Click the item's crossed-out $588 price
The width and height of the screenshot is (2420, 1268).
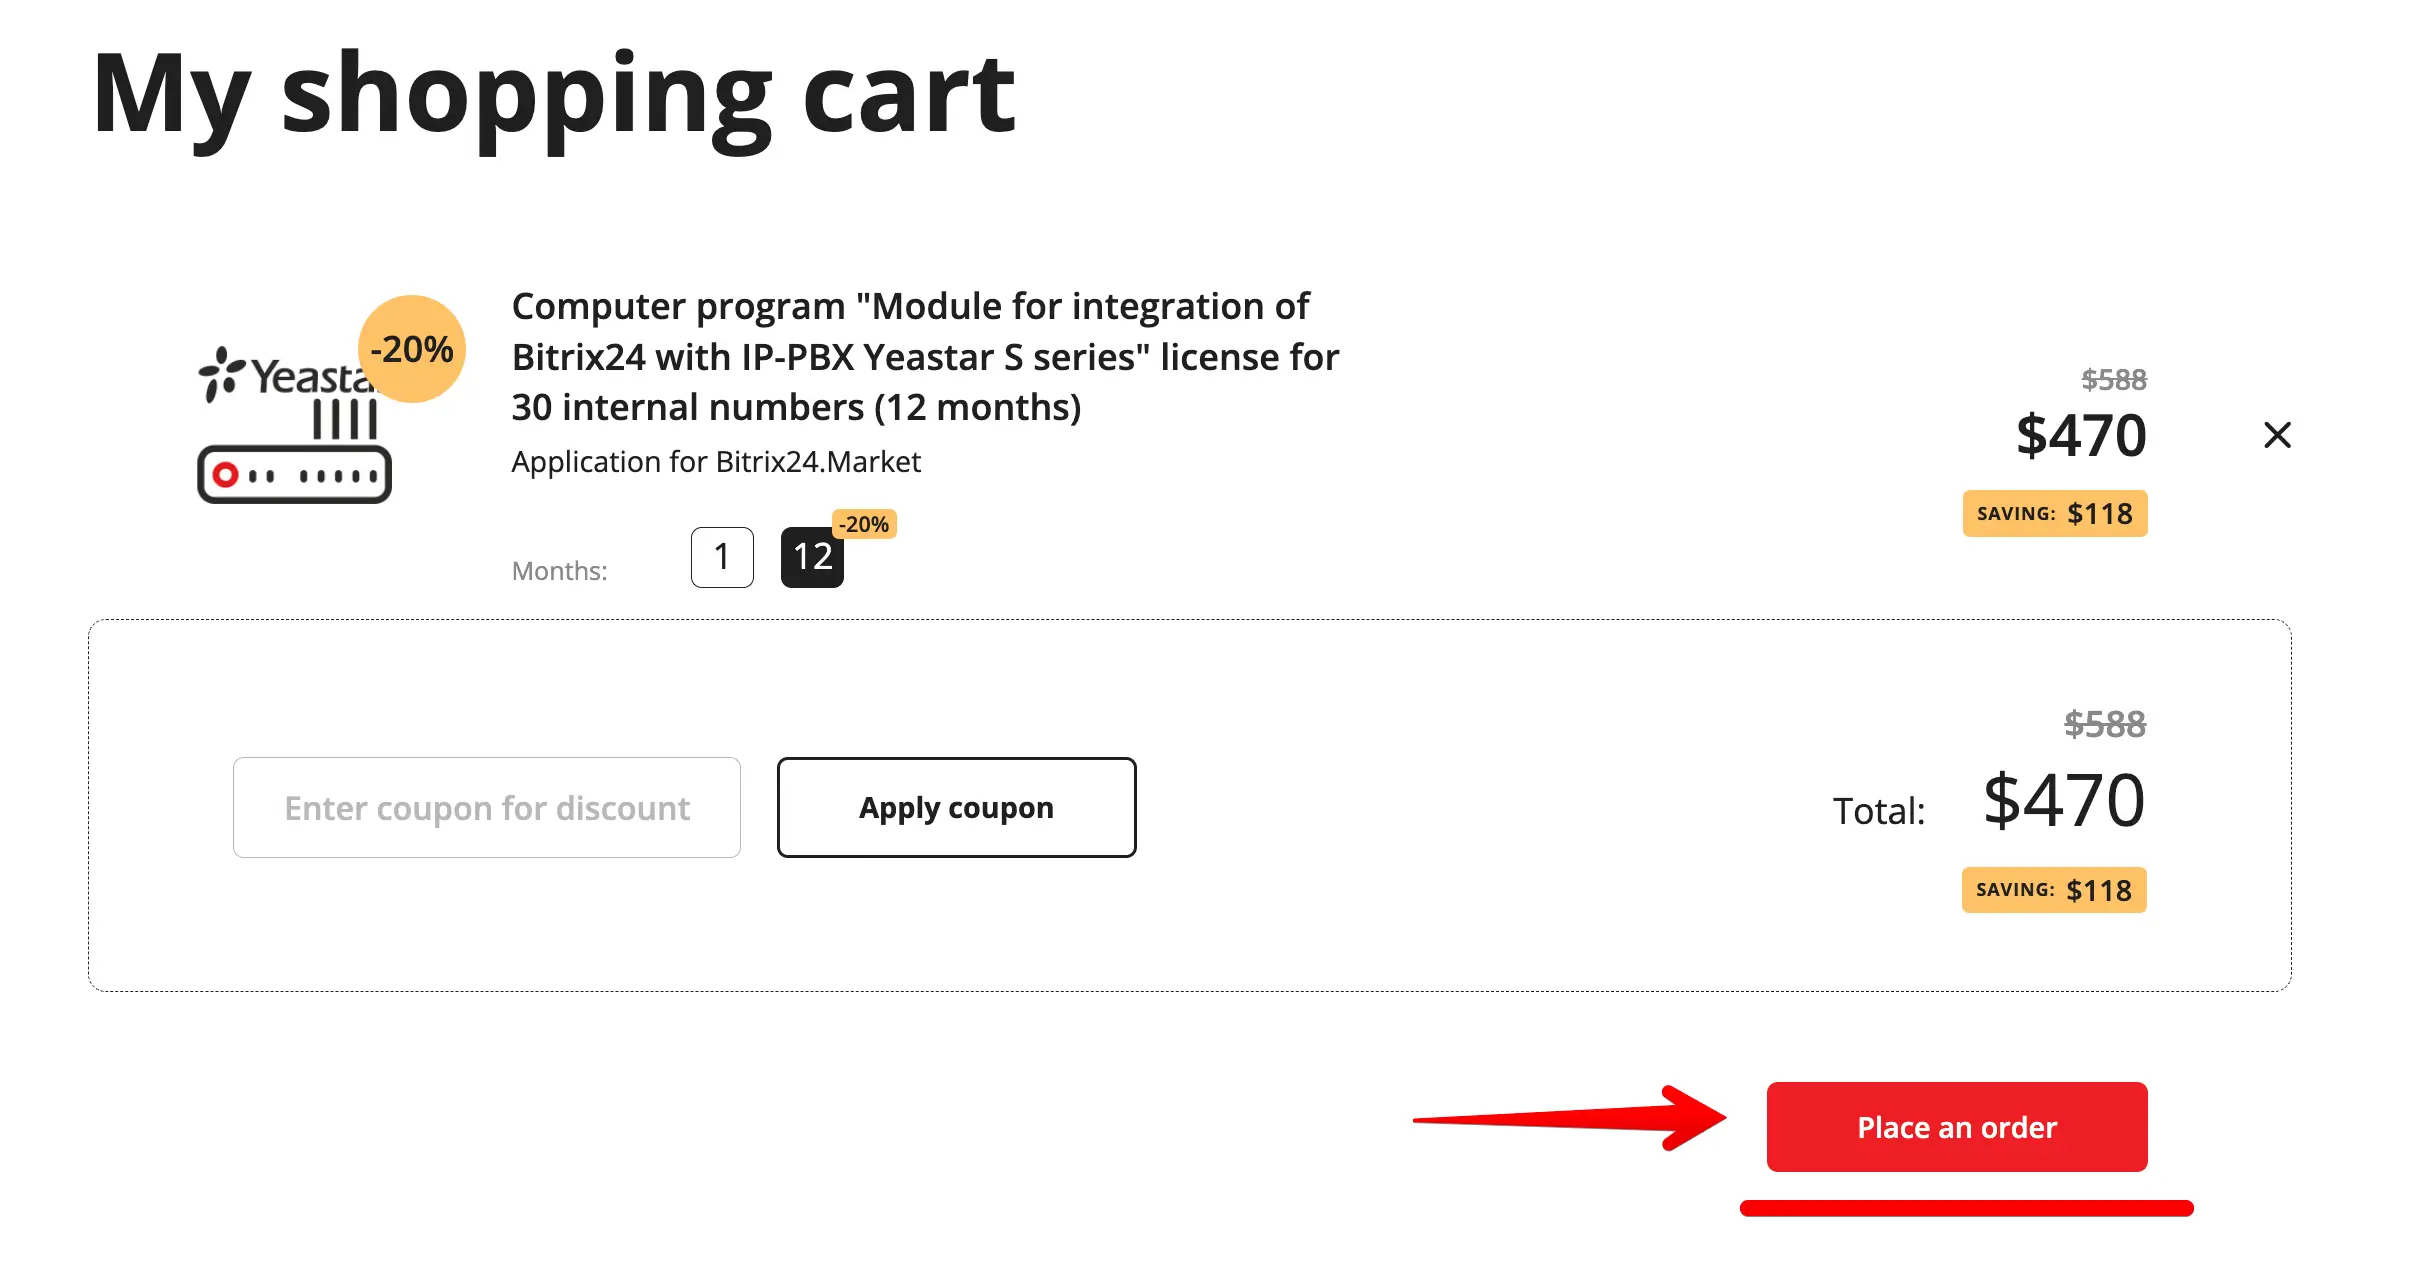pos(2113,380)
